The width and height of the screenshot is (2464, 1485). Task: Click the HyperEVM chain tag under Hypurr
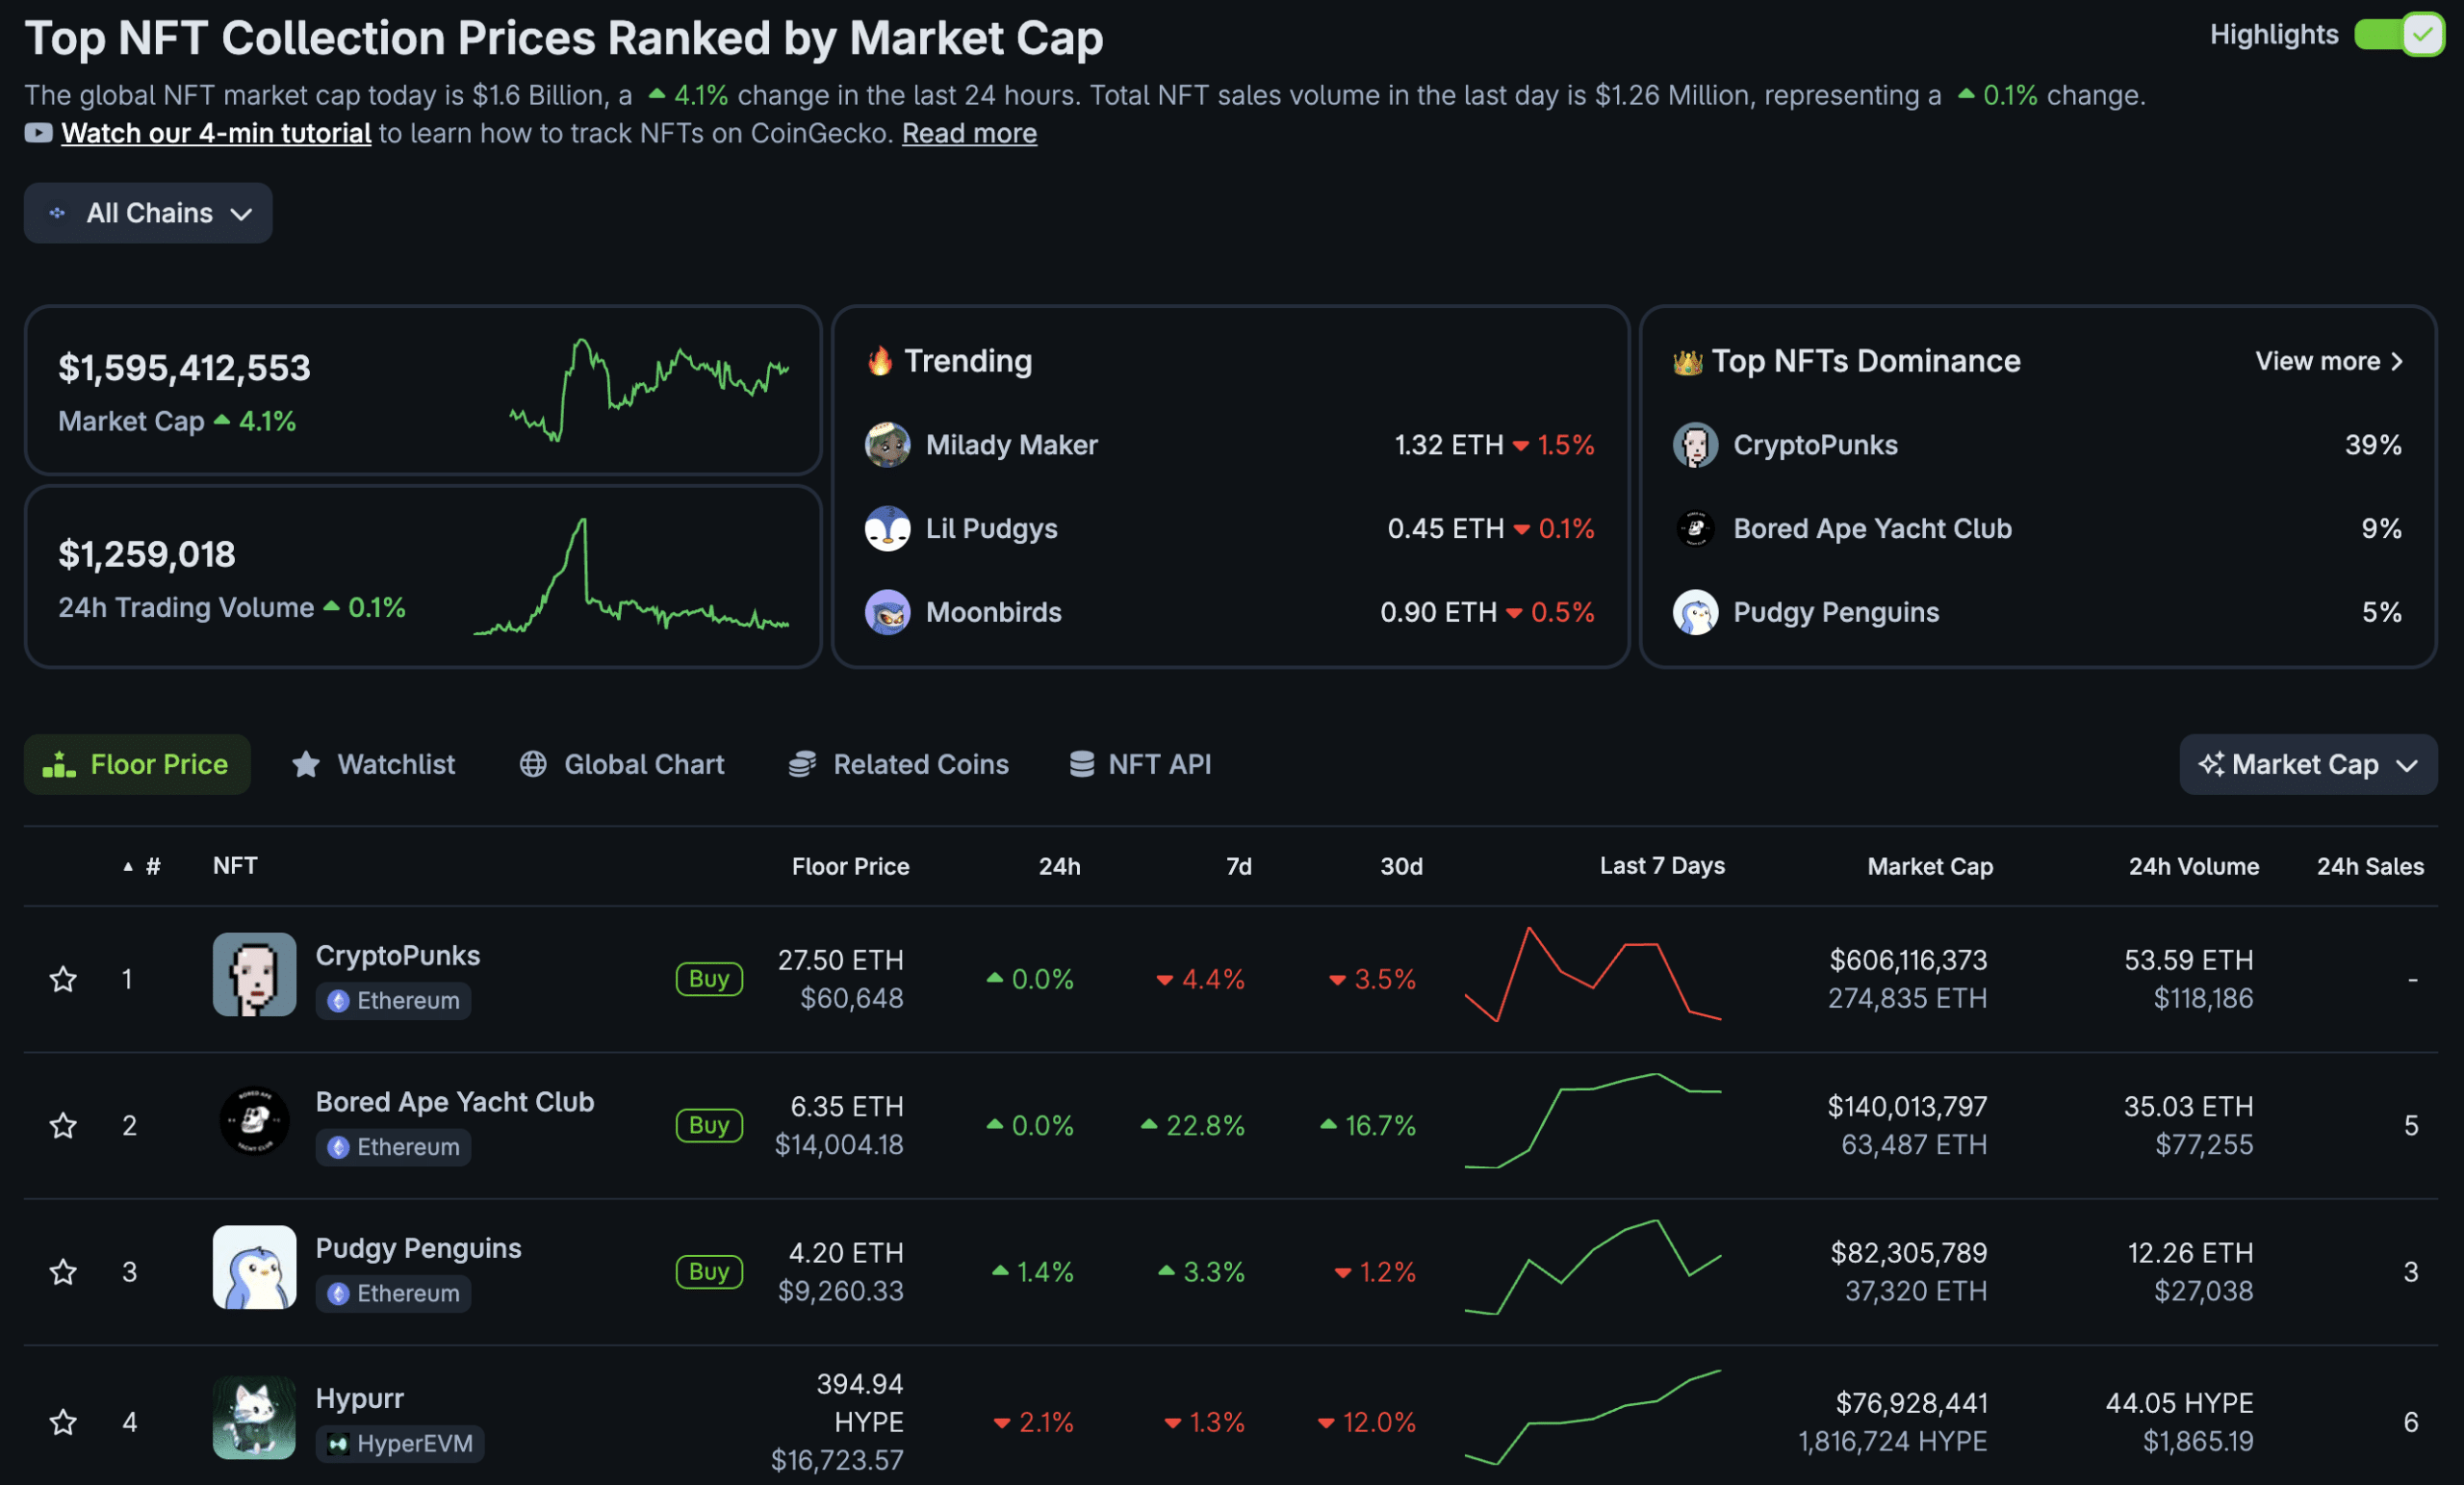pos(400,1444)
